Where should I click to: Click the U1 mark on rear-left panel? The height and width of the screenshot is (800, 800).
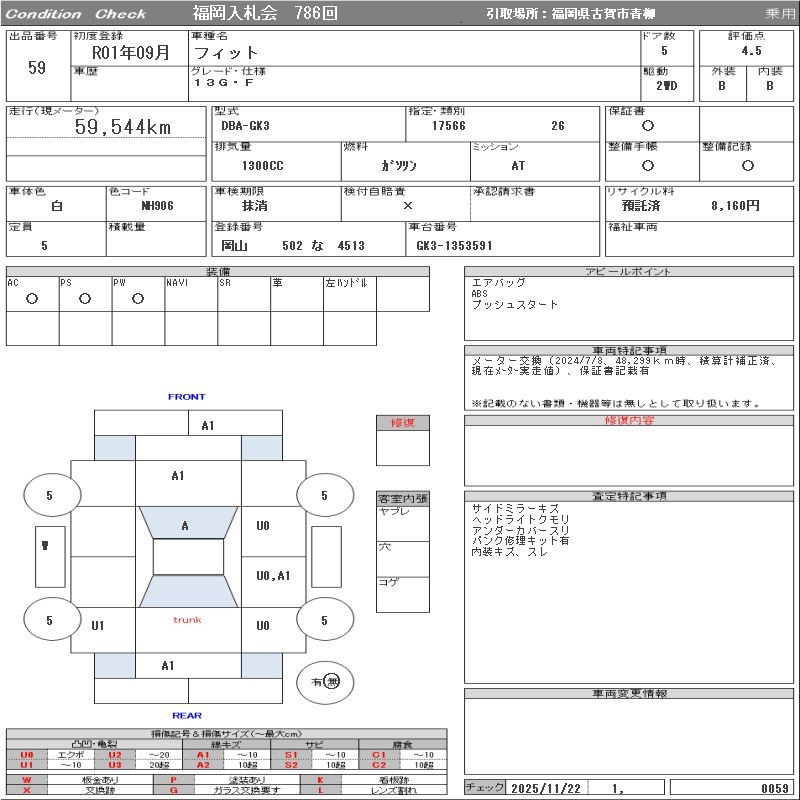click(98, 626)
